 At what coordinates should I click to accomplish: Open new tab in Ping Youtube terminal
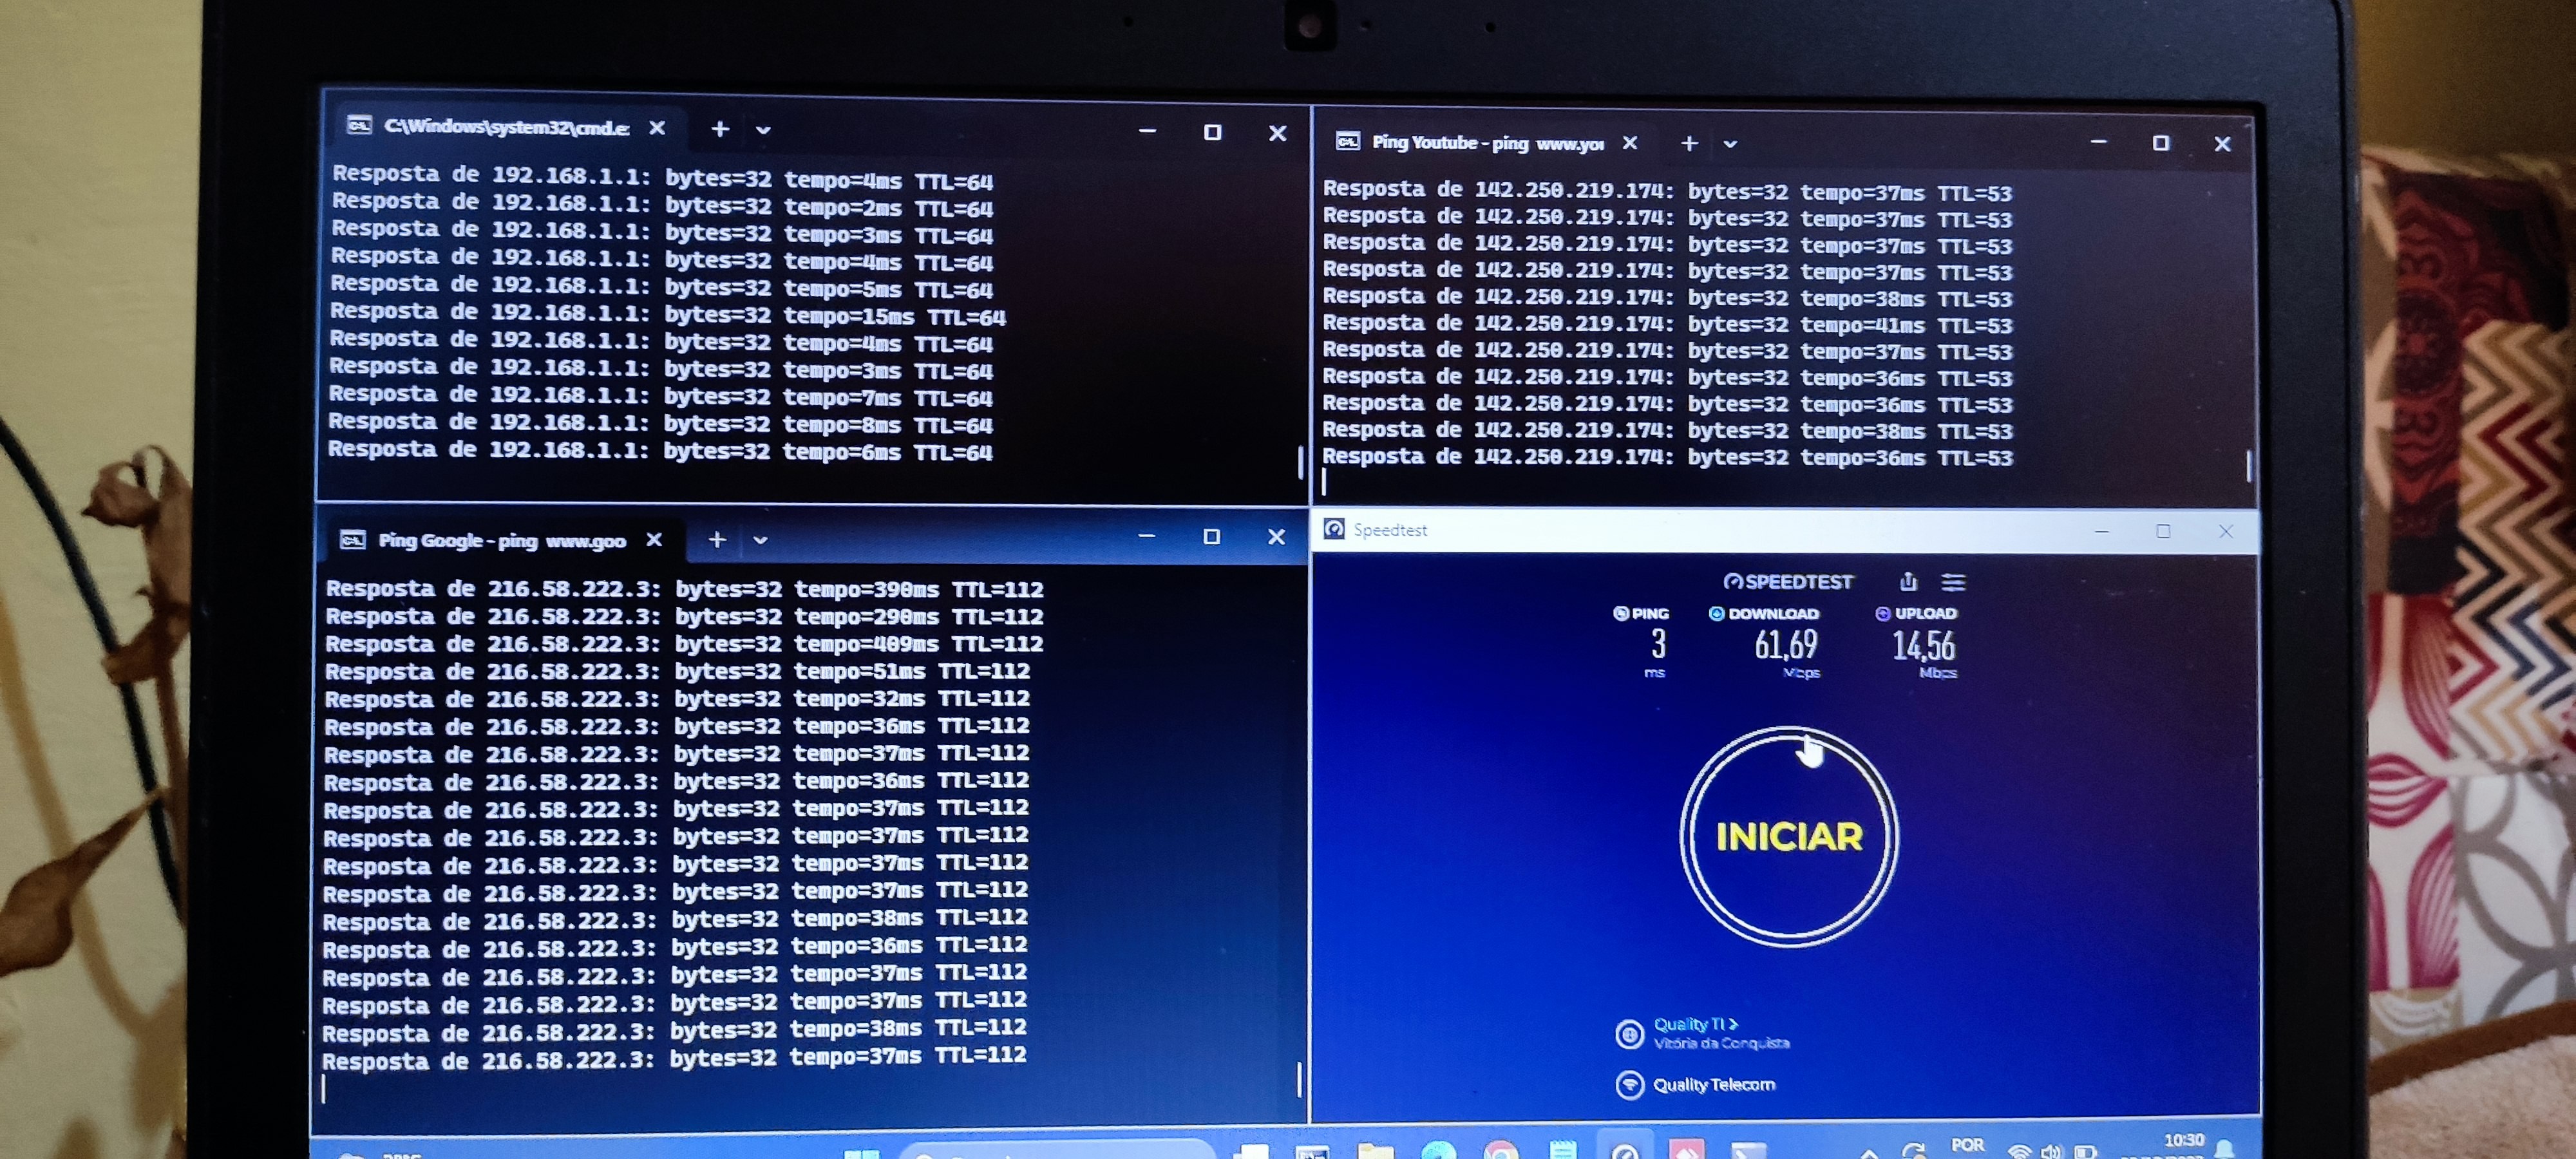[1689, 144]
